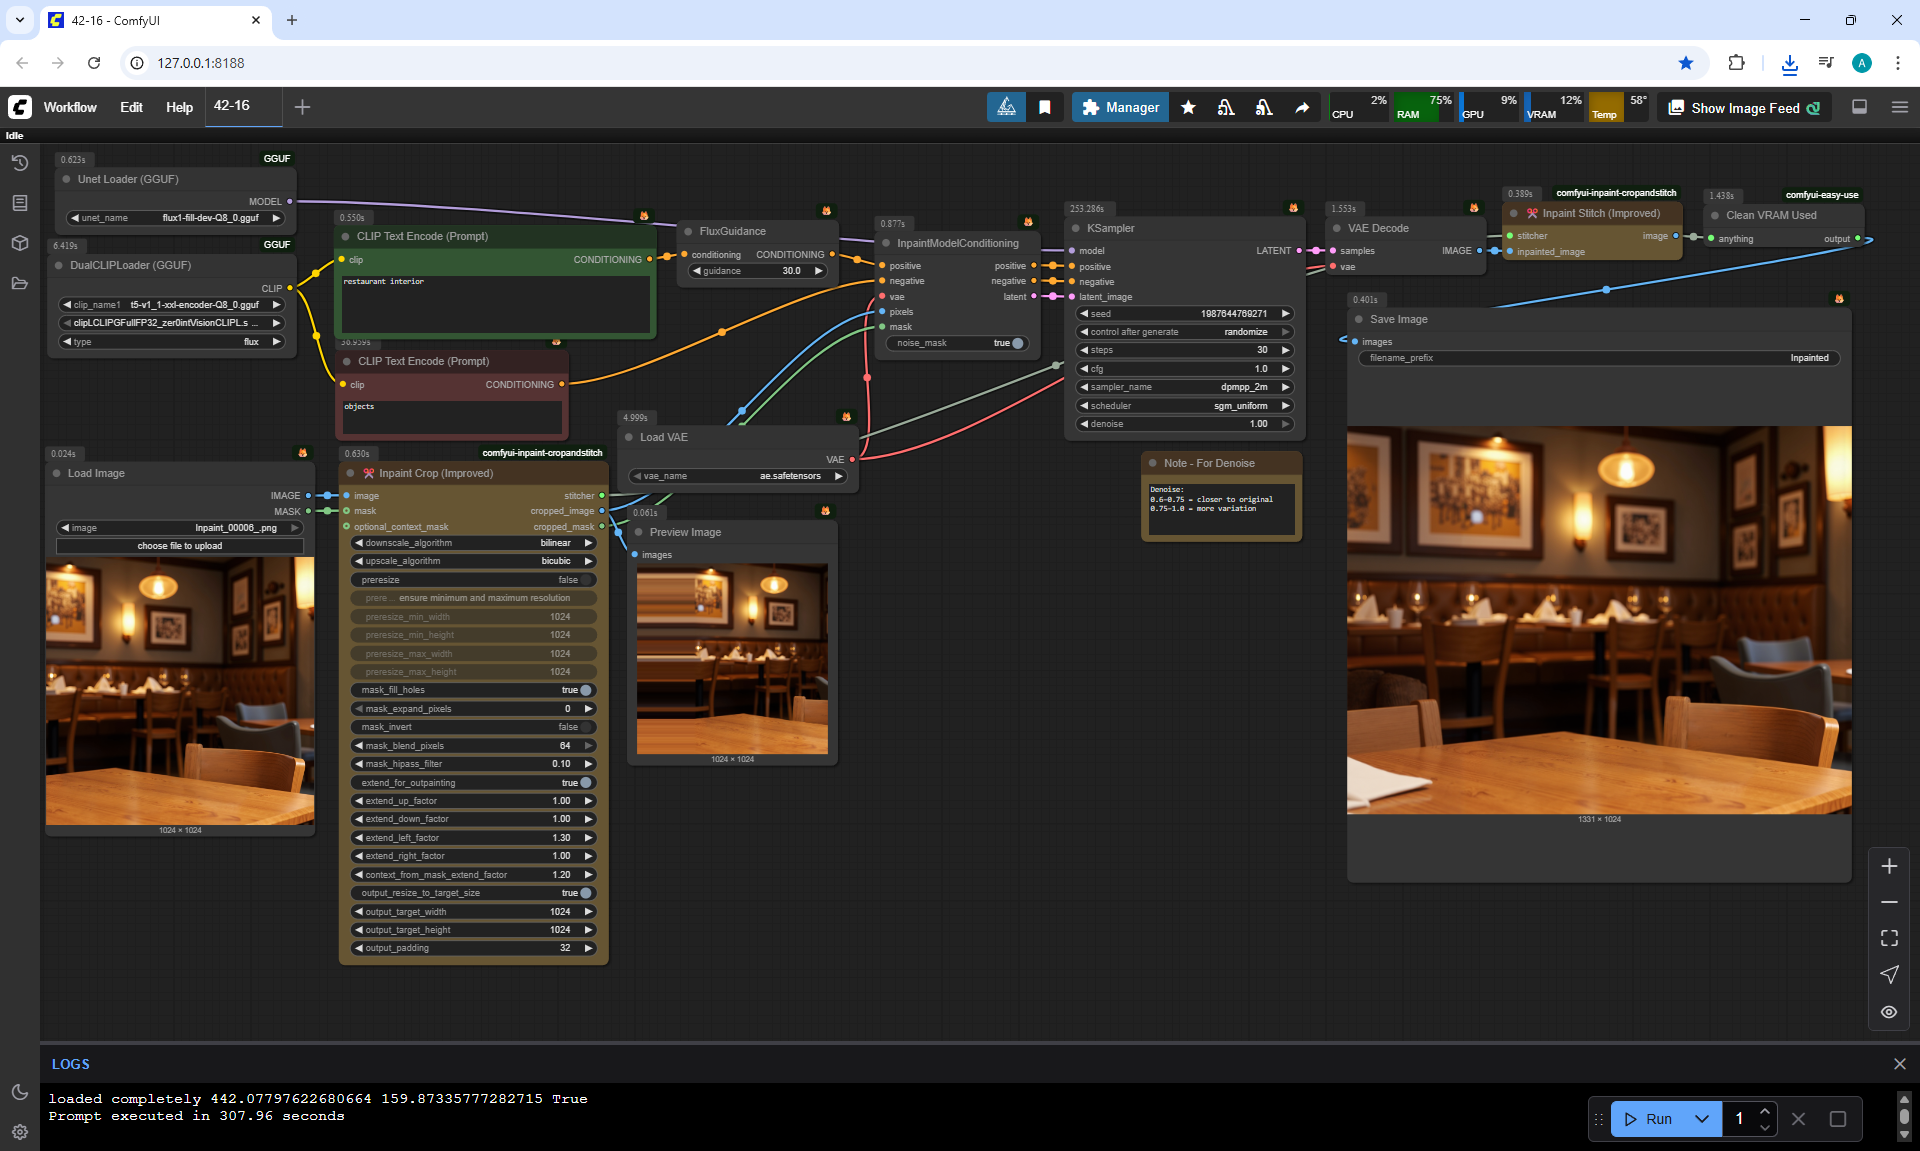Click the filename_prefix field in Save Image
Image resolution: width=1920 pixels, height=1151 pixels.
click(1598, 358)
